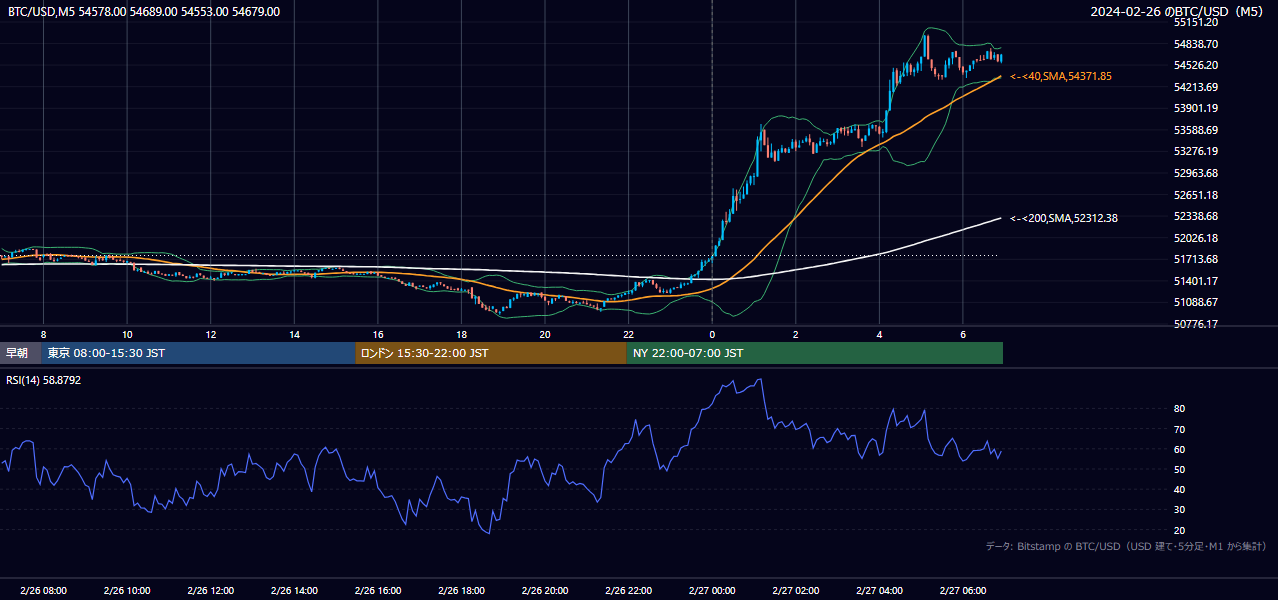The width and height of the screenshot is (1278, 600).
Task: Click the bottom time label 2/26 22:00
Action: coord(628,591)
